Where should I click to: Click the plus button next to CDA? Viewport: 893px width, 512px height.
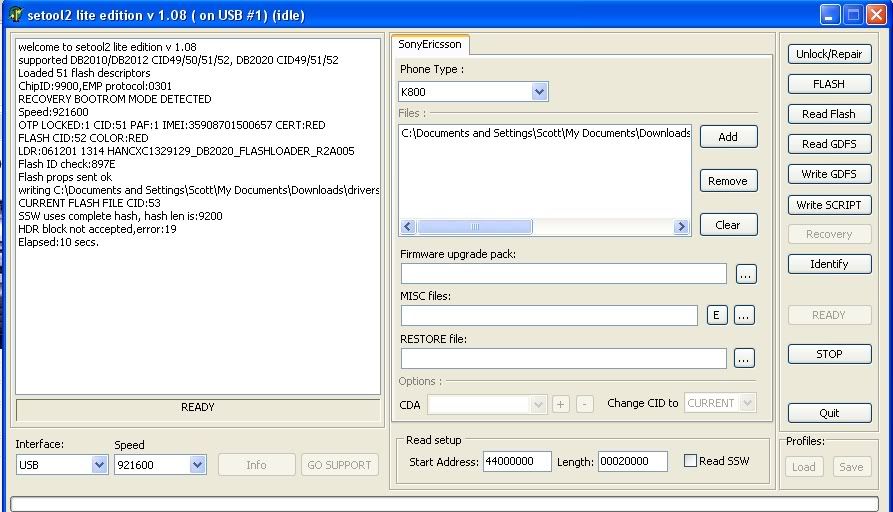point(560,404)
